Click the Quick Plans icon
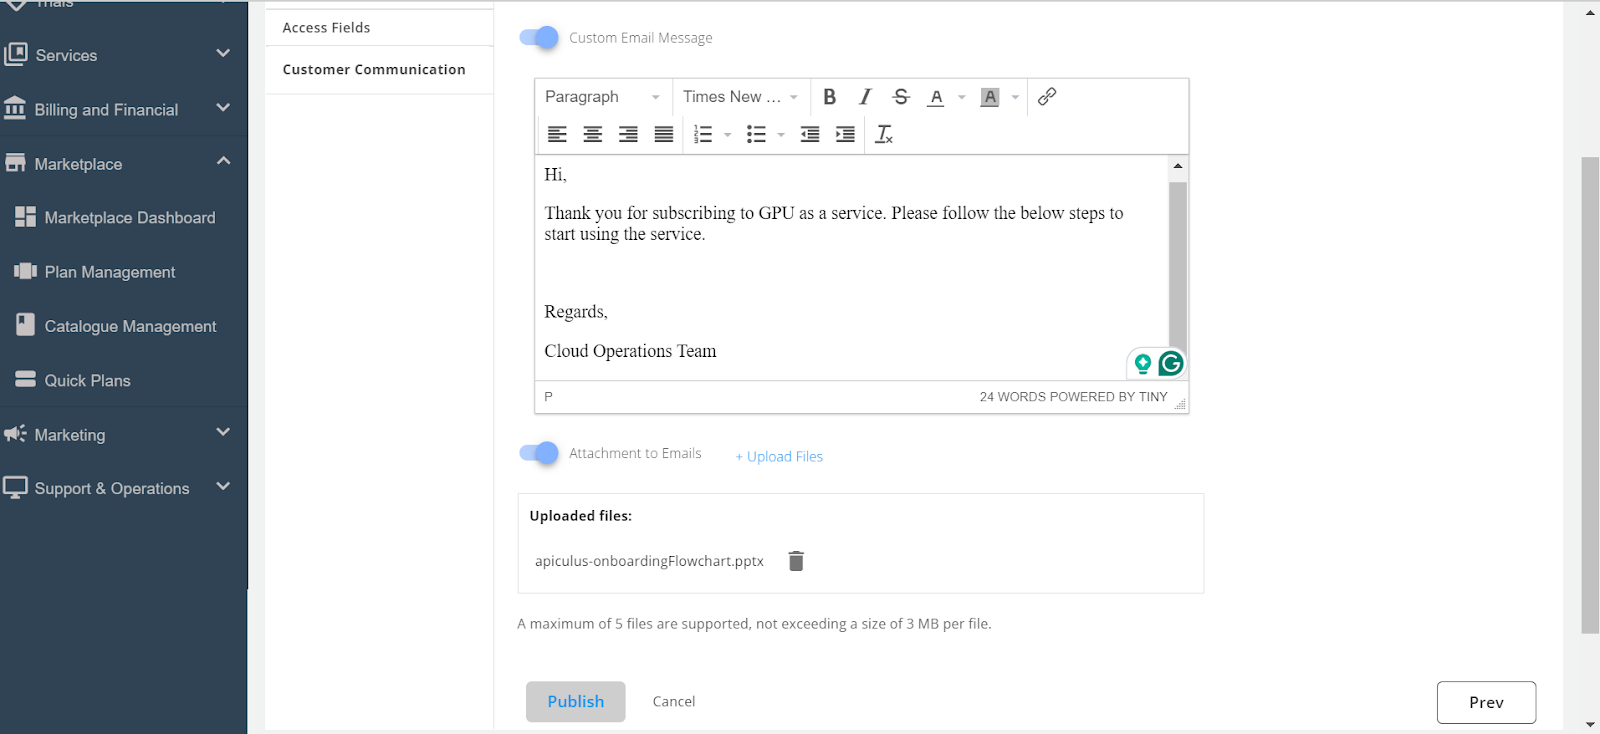This screenshot has height=734, width=1600. coord(26,379)
